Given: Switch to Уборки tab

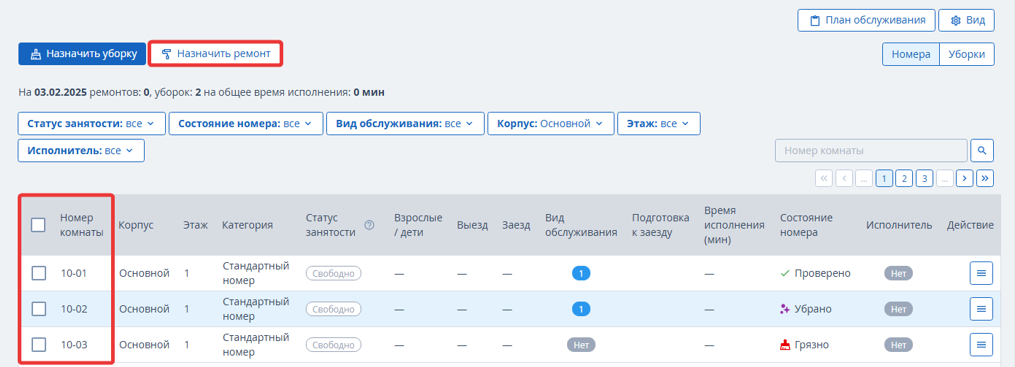Looking at the screenshot, I should tap(966, 54).
